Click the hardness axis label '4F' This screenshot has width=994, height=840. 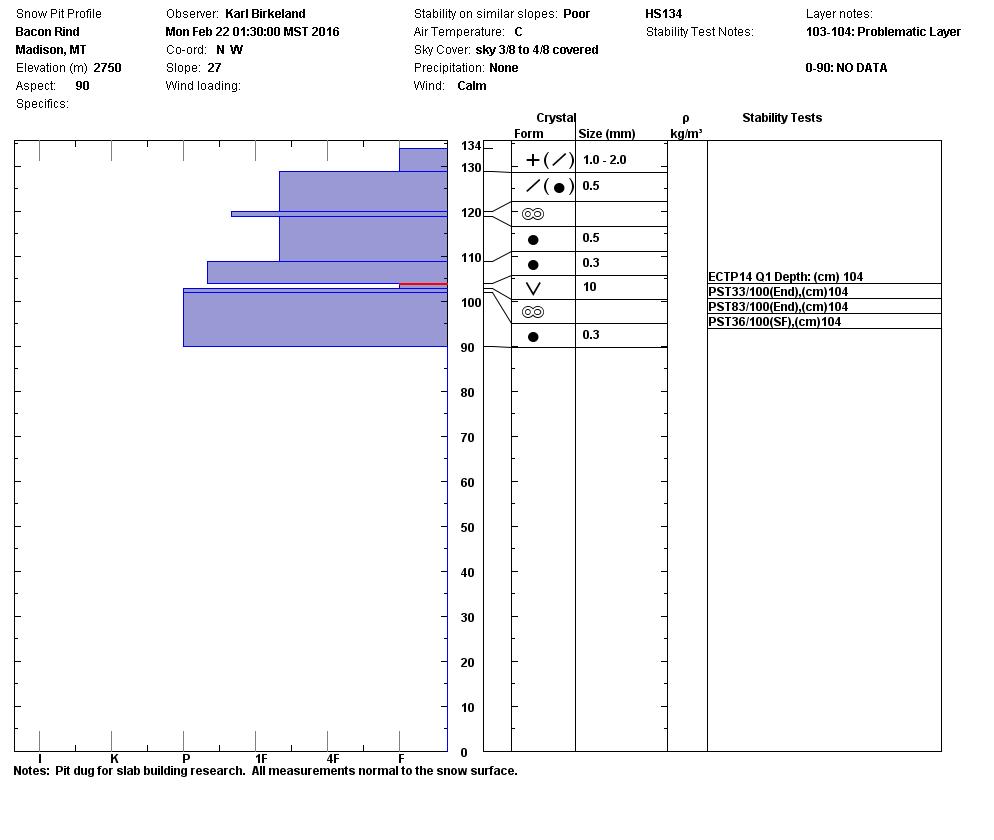tap(333, 759)
